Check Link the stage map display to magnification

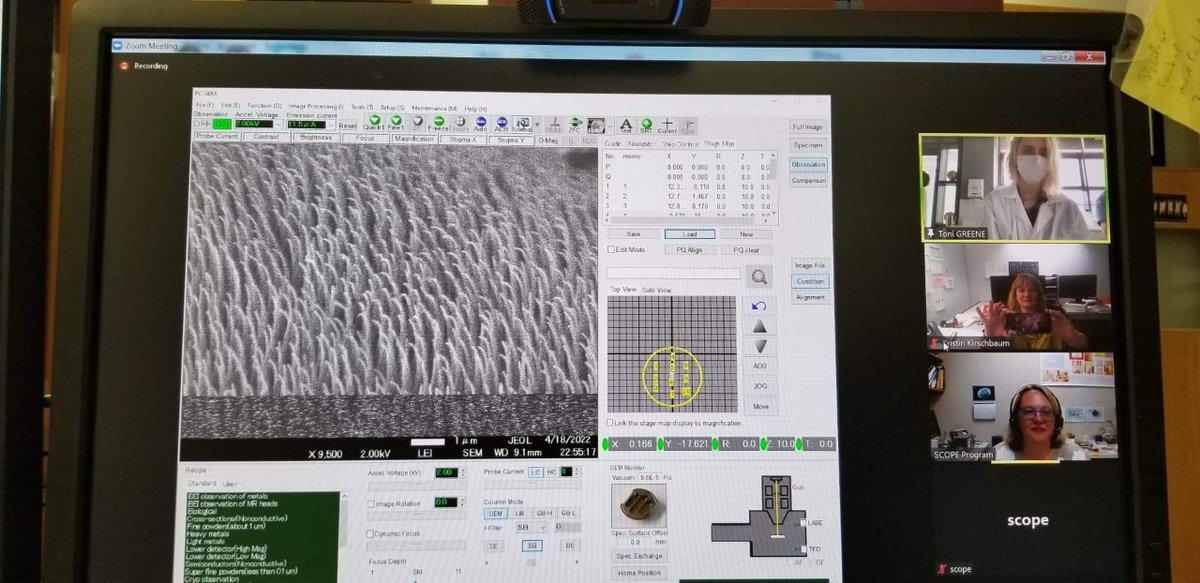pos(611,423)
